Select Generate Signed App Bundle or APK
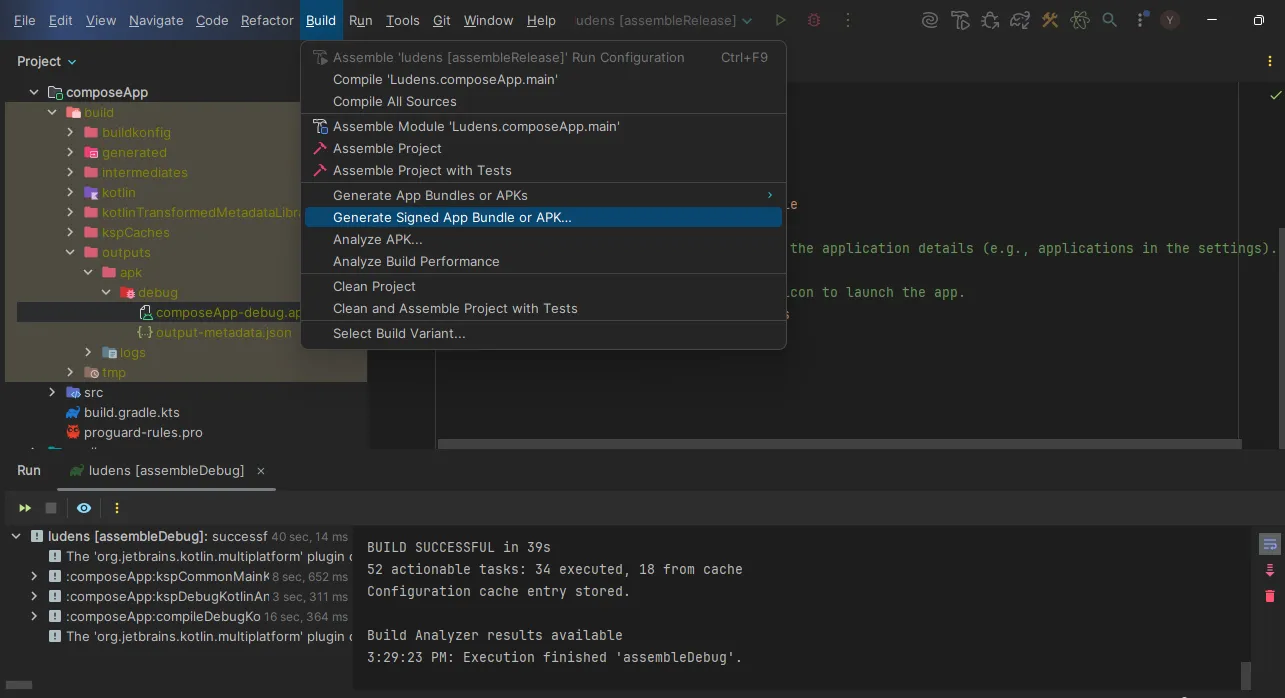This screenshot has height=698, width=1285. click(x=452, y=218)
